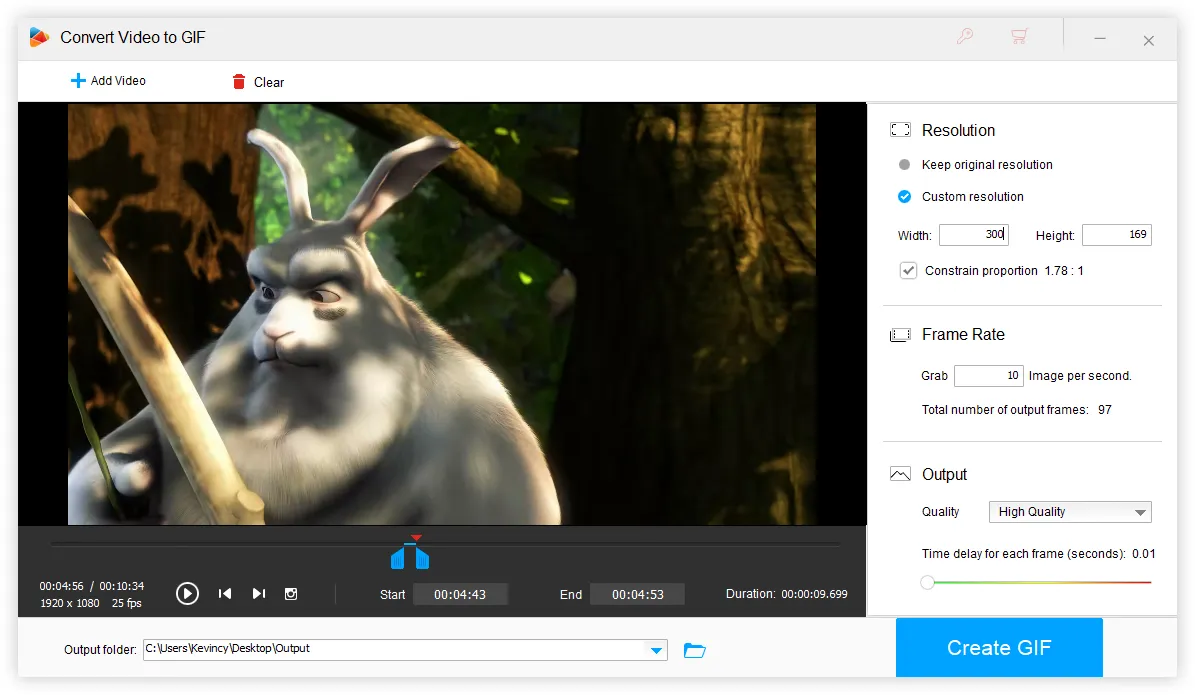
Task: Click the registration key icon
Action: 964,36
